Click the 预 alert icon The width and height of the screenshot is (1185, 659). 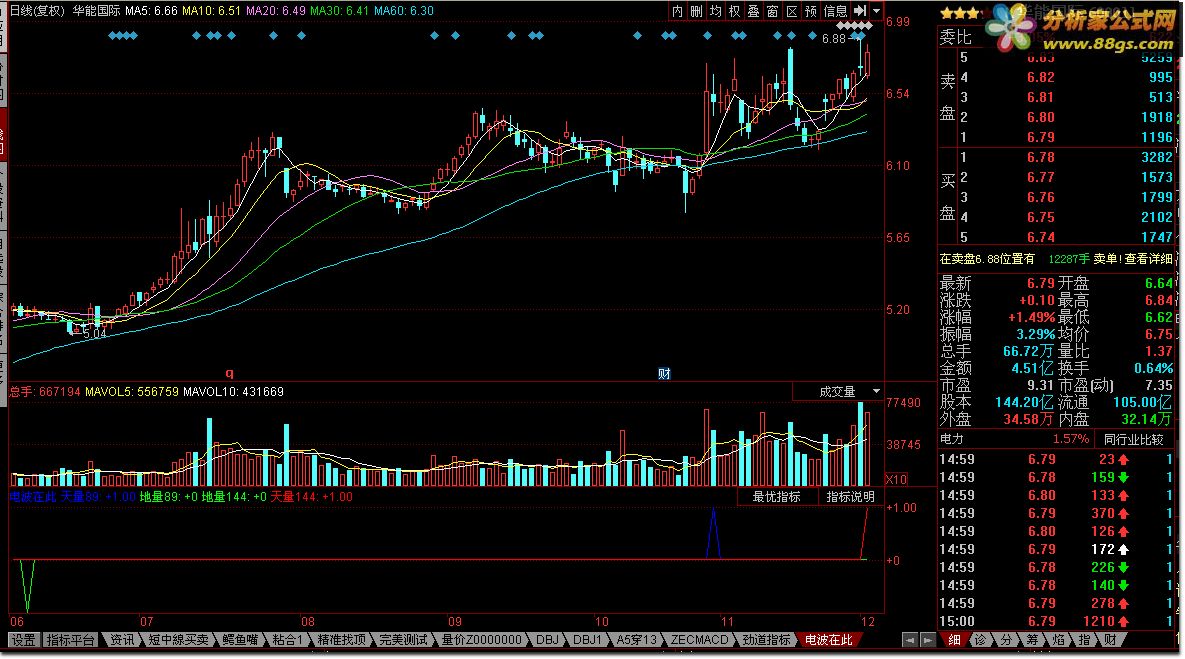[810, 11]
